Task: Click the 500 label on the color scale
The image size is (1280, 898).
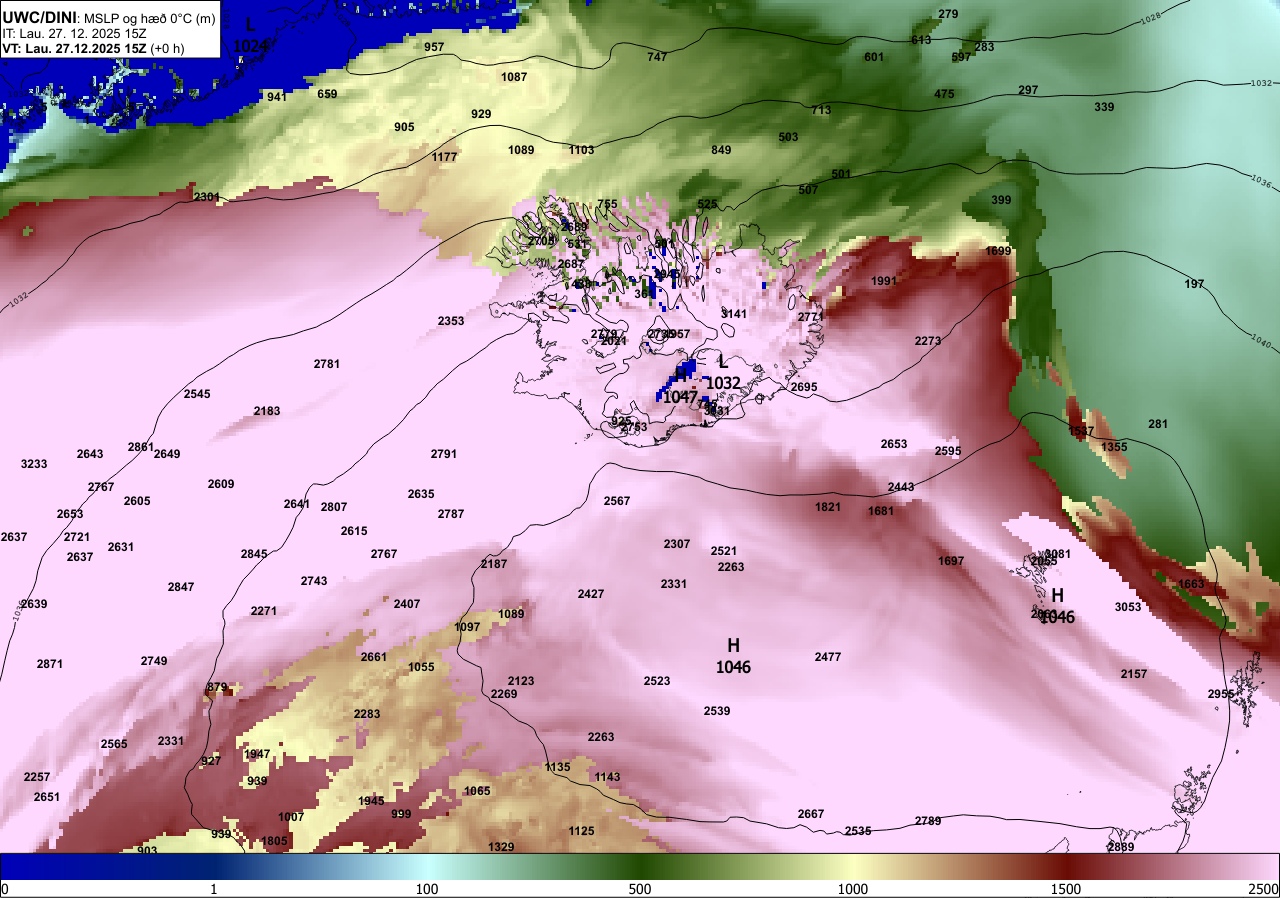Action: pos(640,889)
